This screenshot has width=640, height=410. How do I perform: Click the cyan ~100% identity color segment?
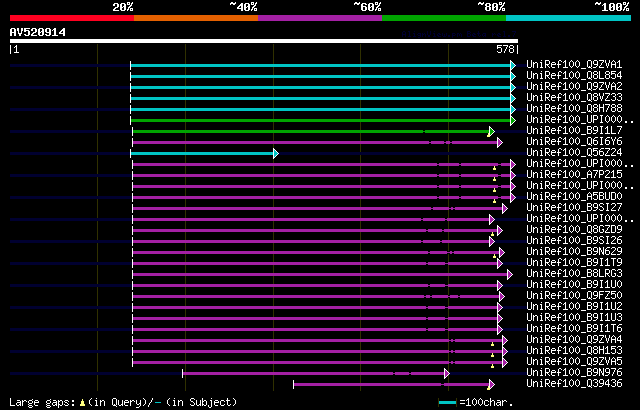coord(569,18)
